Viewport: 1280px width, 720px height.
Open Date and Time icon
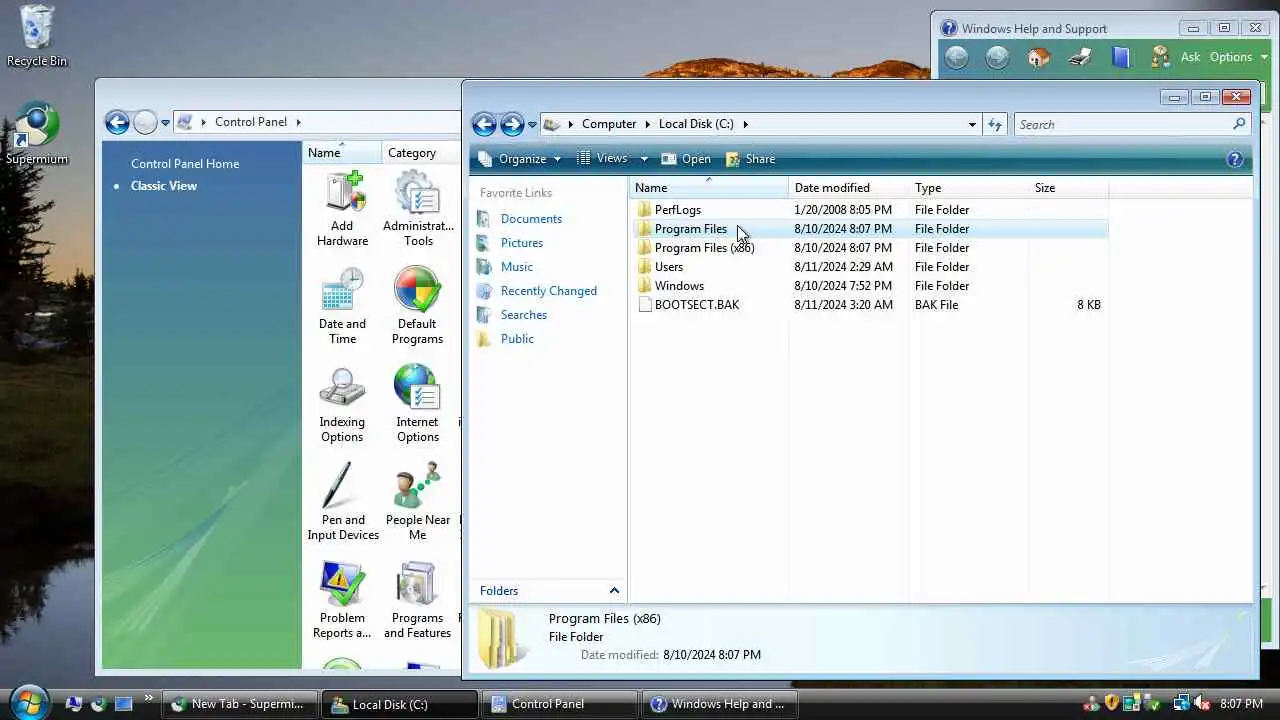point(342,306)
